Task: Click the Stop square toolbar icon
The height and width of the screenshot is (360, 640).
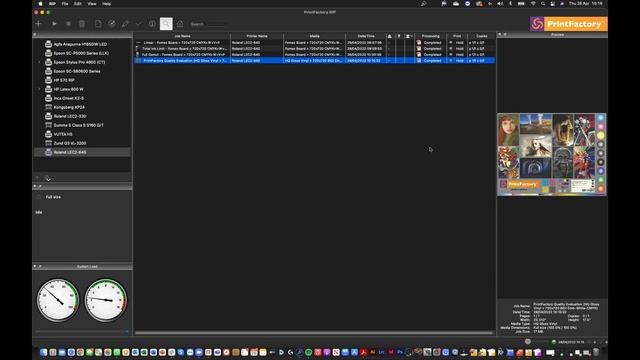Action: [68, 24]
